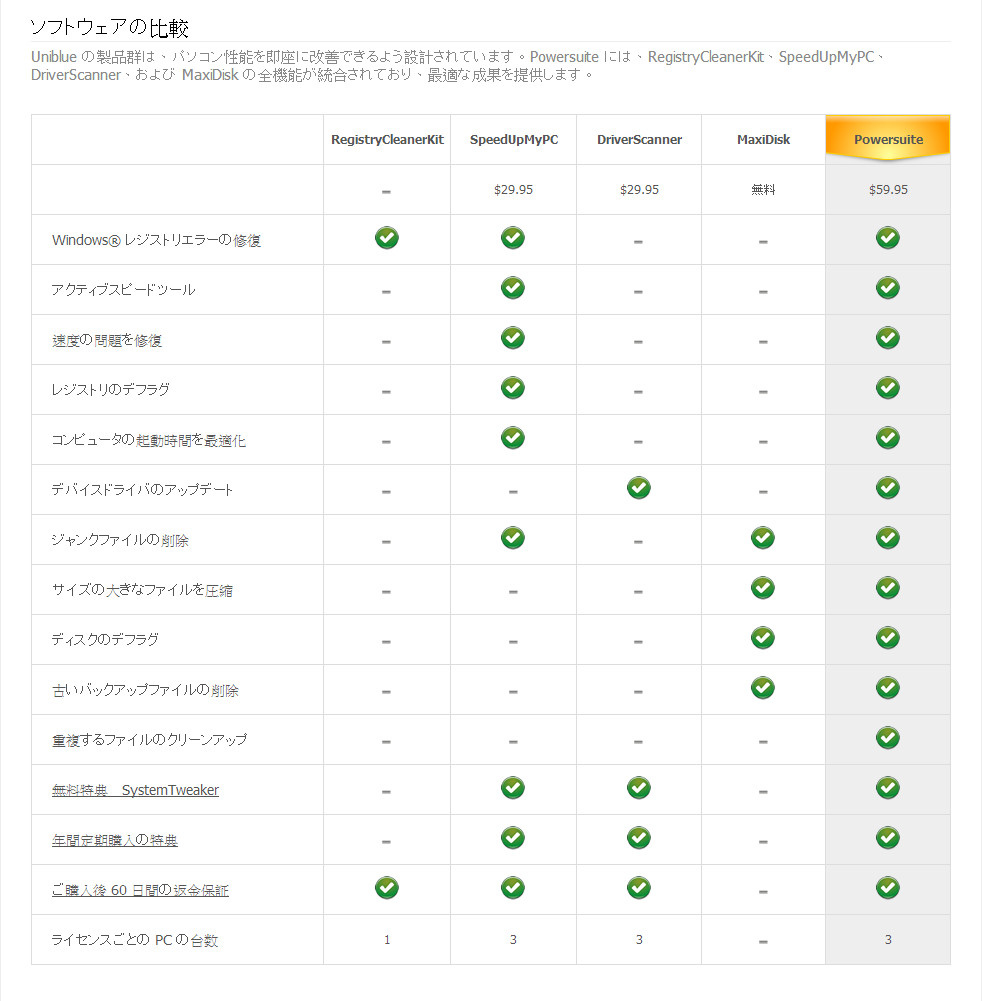
Task: Click the $59.95 Powersuite price
Action: 888,190
